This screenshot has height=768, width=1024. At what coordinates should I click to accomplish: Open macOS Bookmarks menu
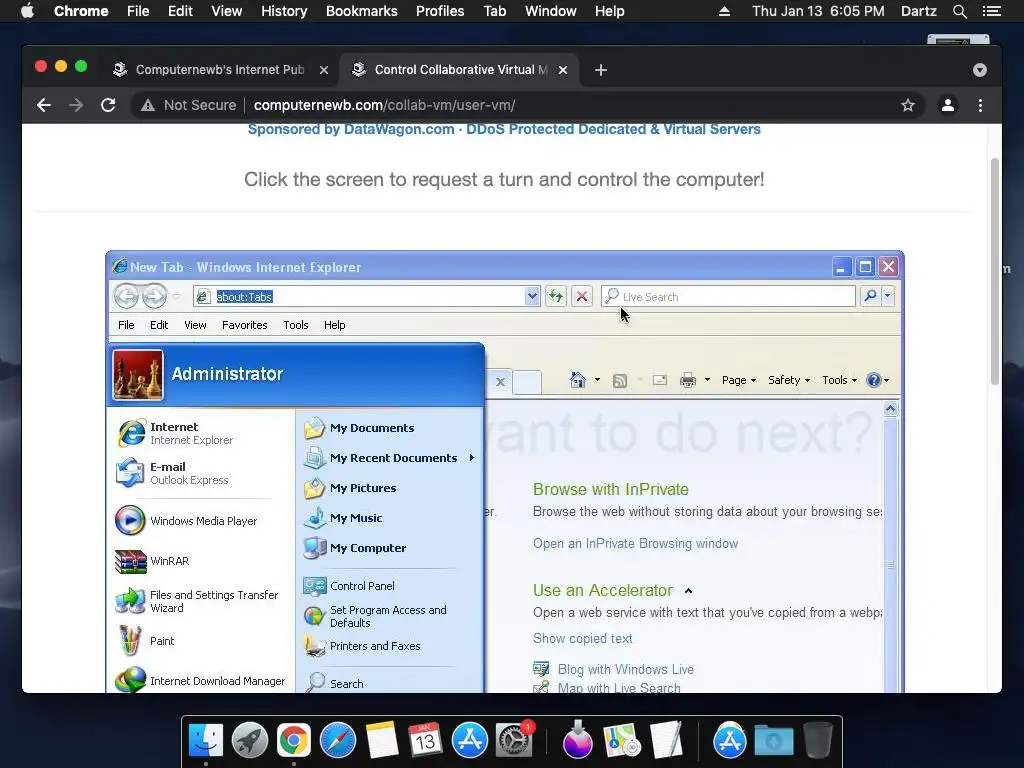pyautogui.click(x=362, y=11)
